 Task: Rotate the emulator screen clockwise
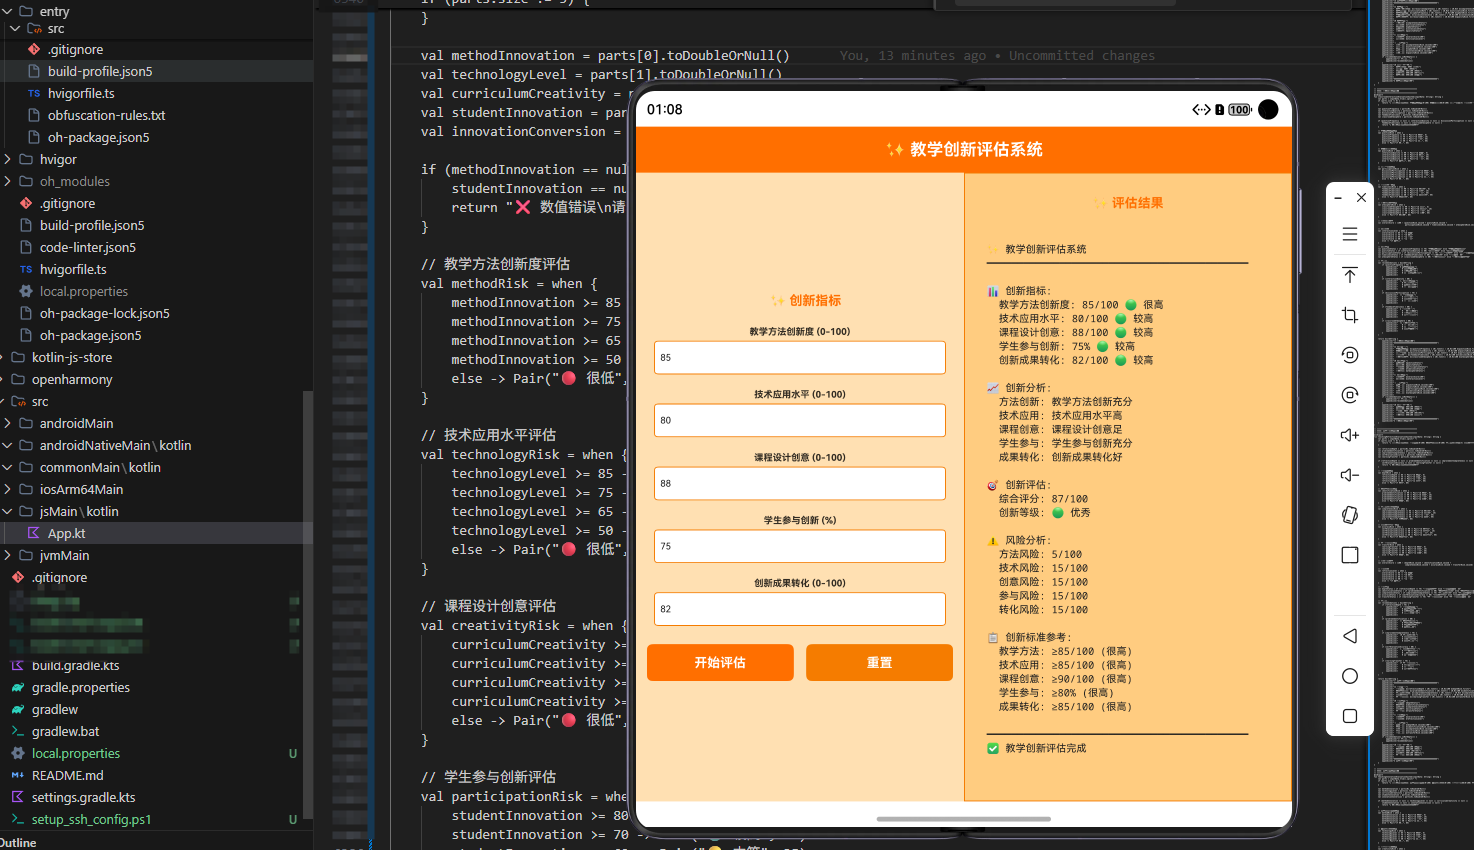coord(1349,395)
